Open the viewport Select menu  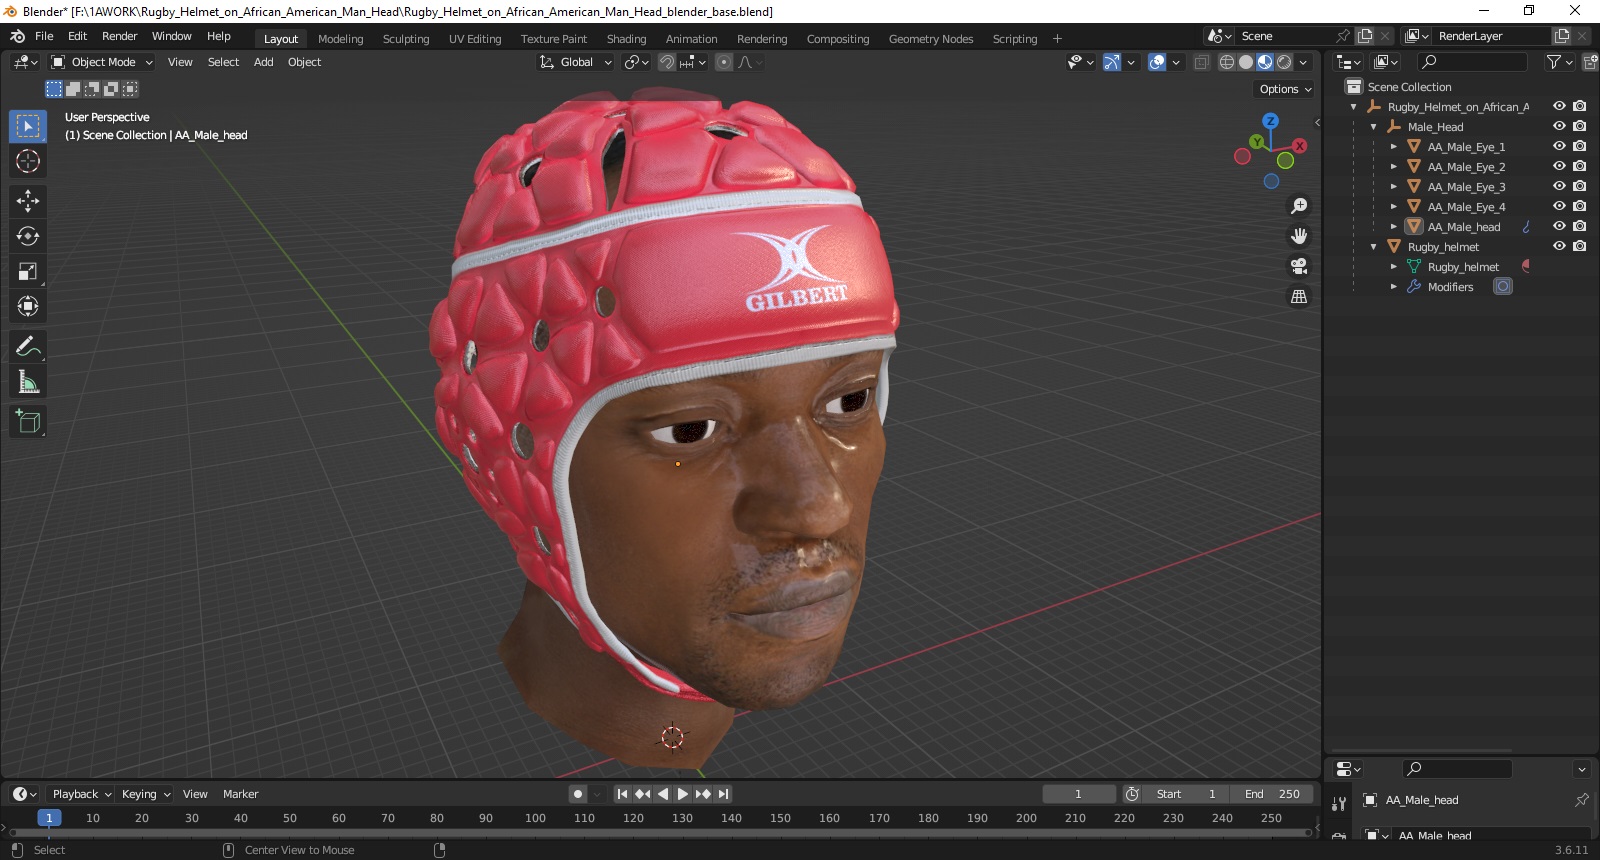(x=223, y=62)
